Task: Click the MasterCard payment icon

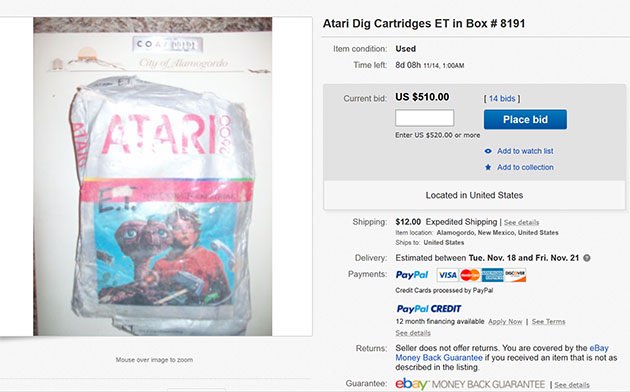Action: (x=470, y=275)
